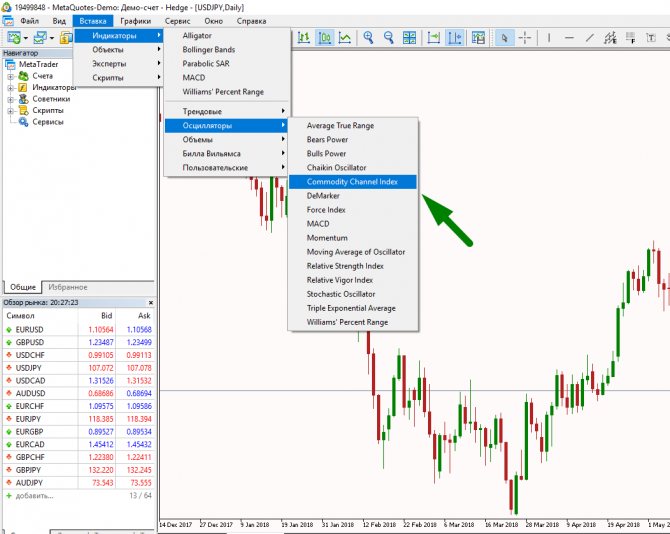The height and width of the screenshot is (534, 670).
Task: Switch to the Избранное tab
Action: pyautogui.click(x=69, y=287)
